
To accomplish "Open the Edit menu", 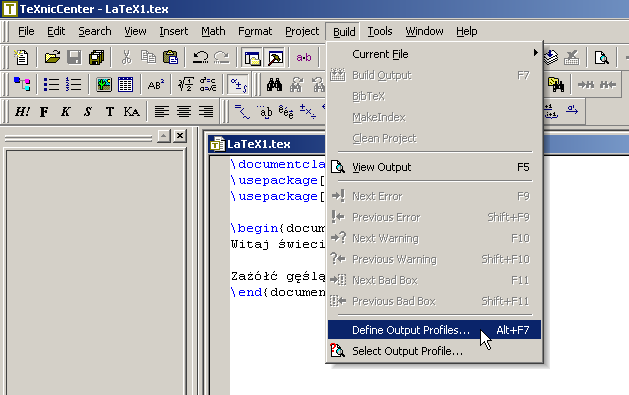I will point(56,31).
